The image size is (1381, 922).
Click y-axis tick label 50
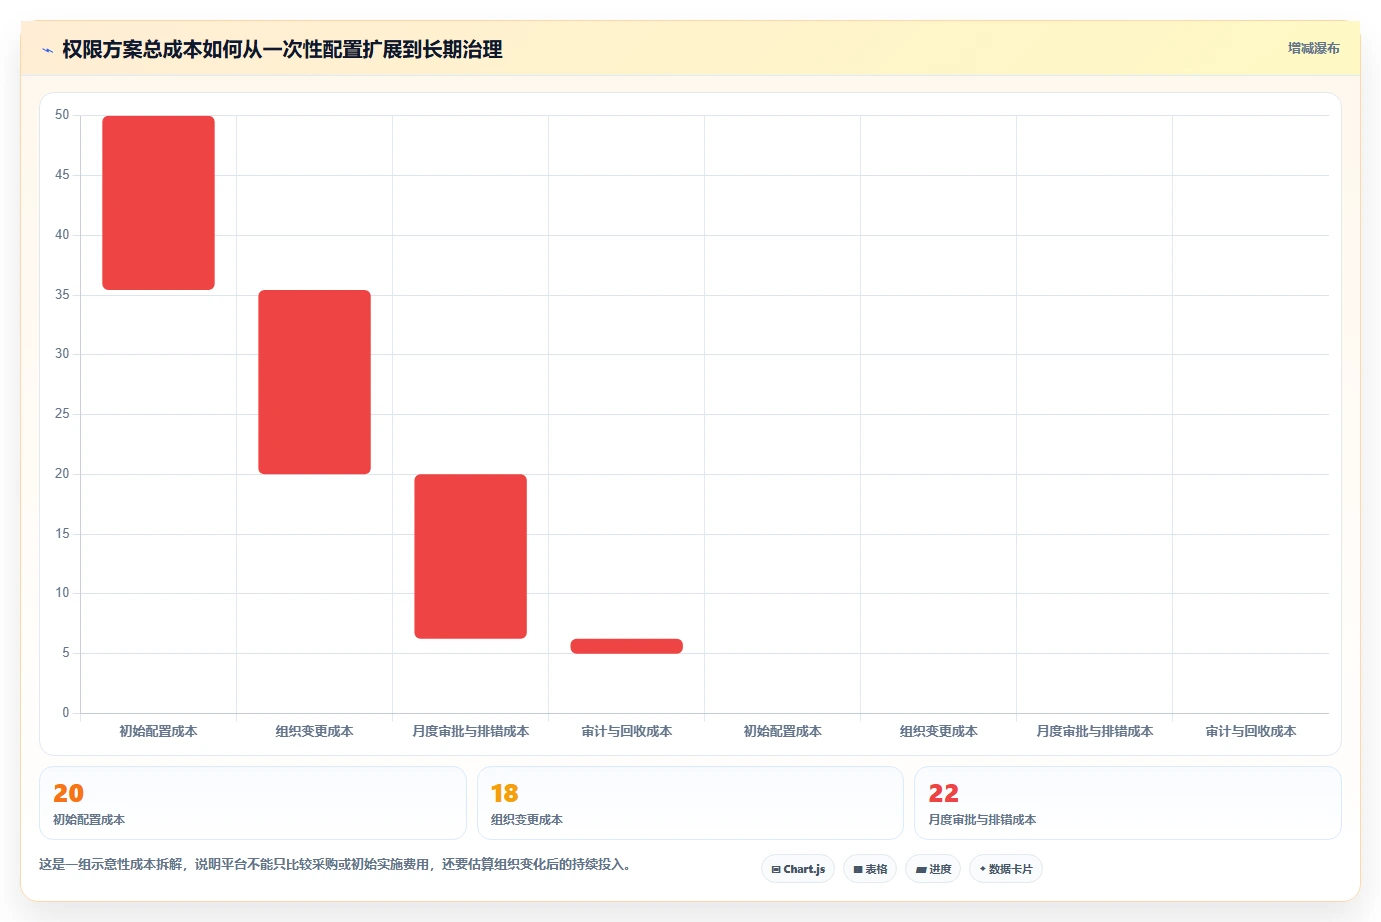coord(62,115)
